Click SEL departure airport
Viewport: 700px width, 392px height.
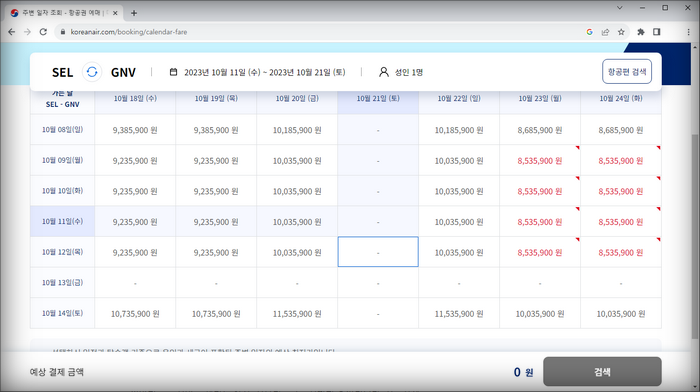tap(62, 72)
